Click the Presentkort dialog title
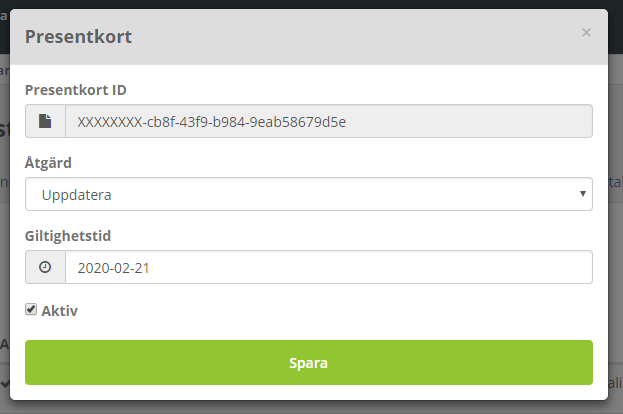The image size is (623, 414). click(78, 37)
